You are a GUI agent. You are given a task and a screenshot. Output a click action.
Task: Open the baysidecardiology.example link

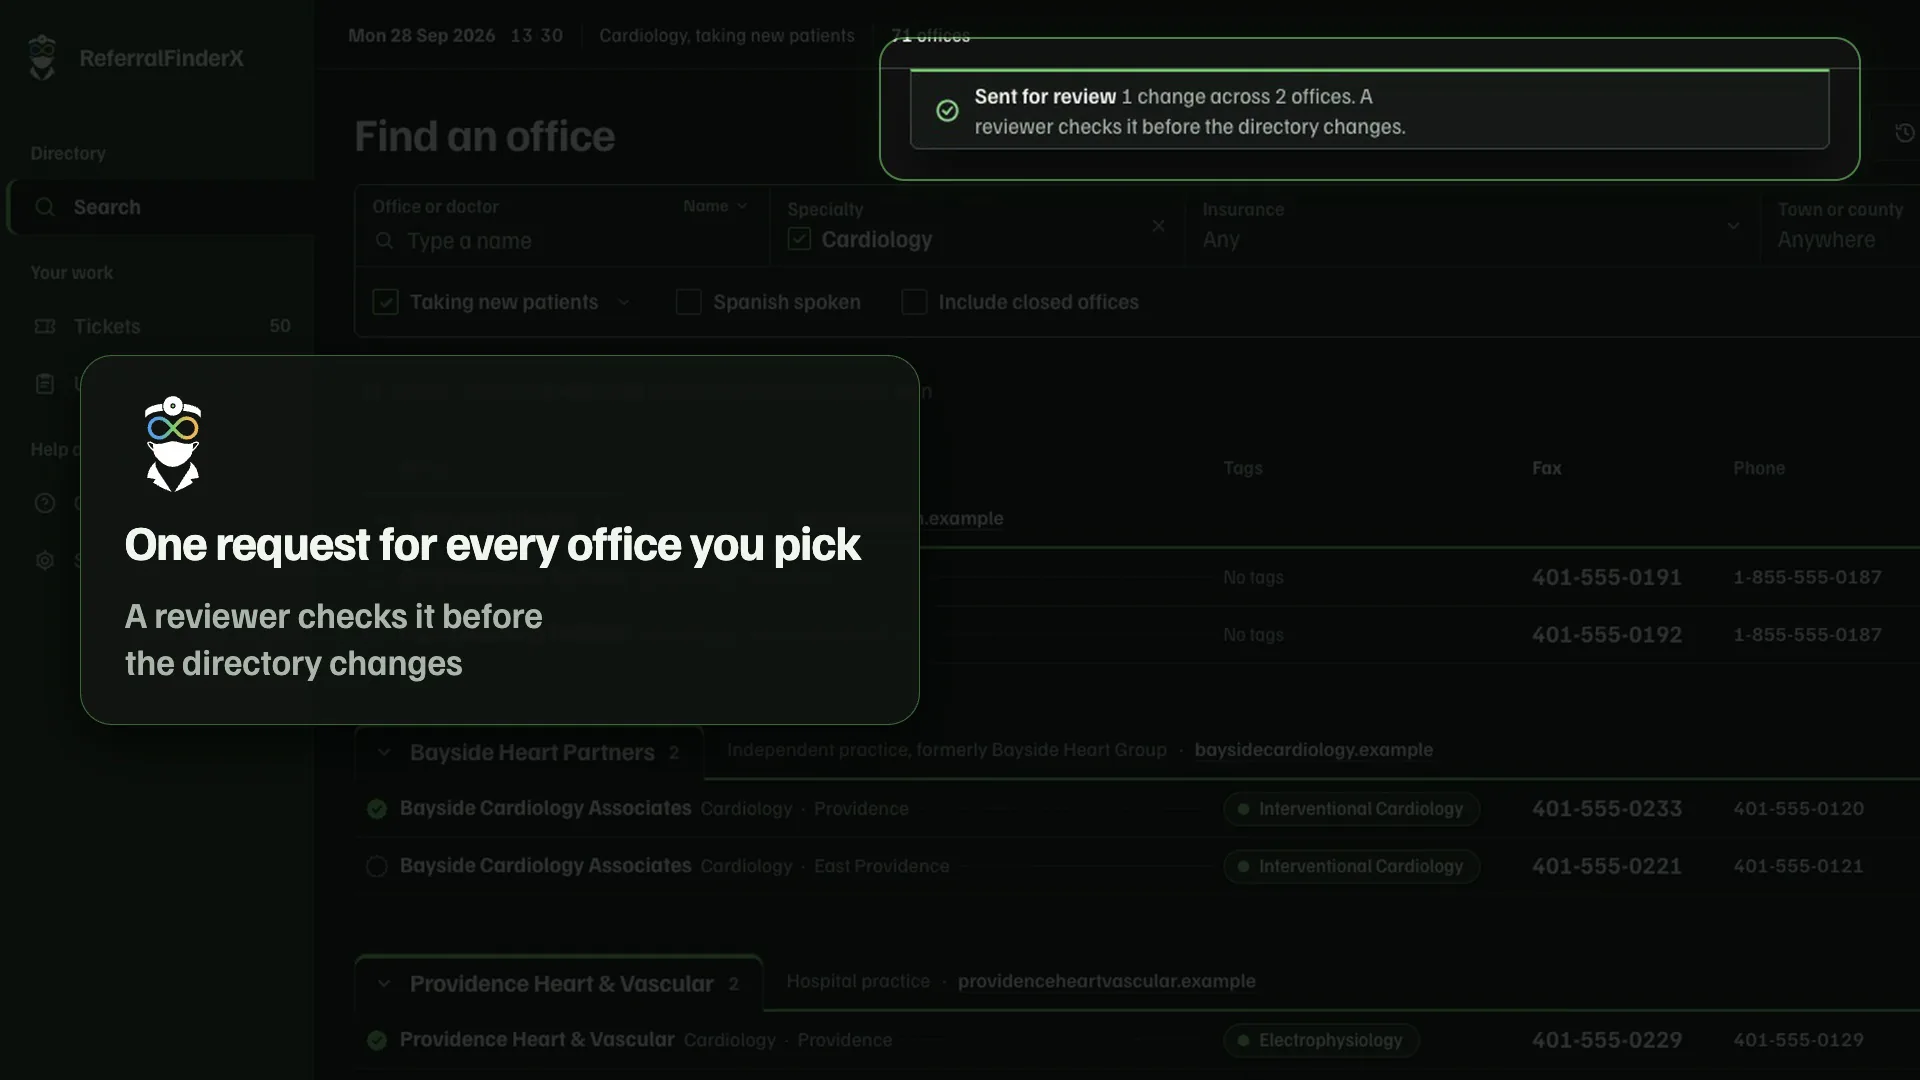[1313, 750]
